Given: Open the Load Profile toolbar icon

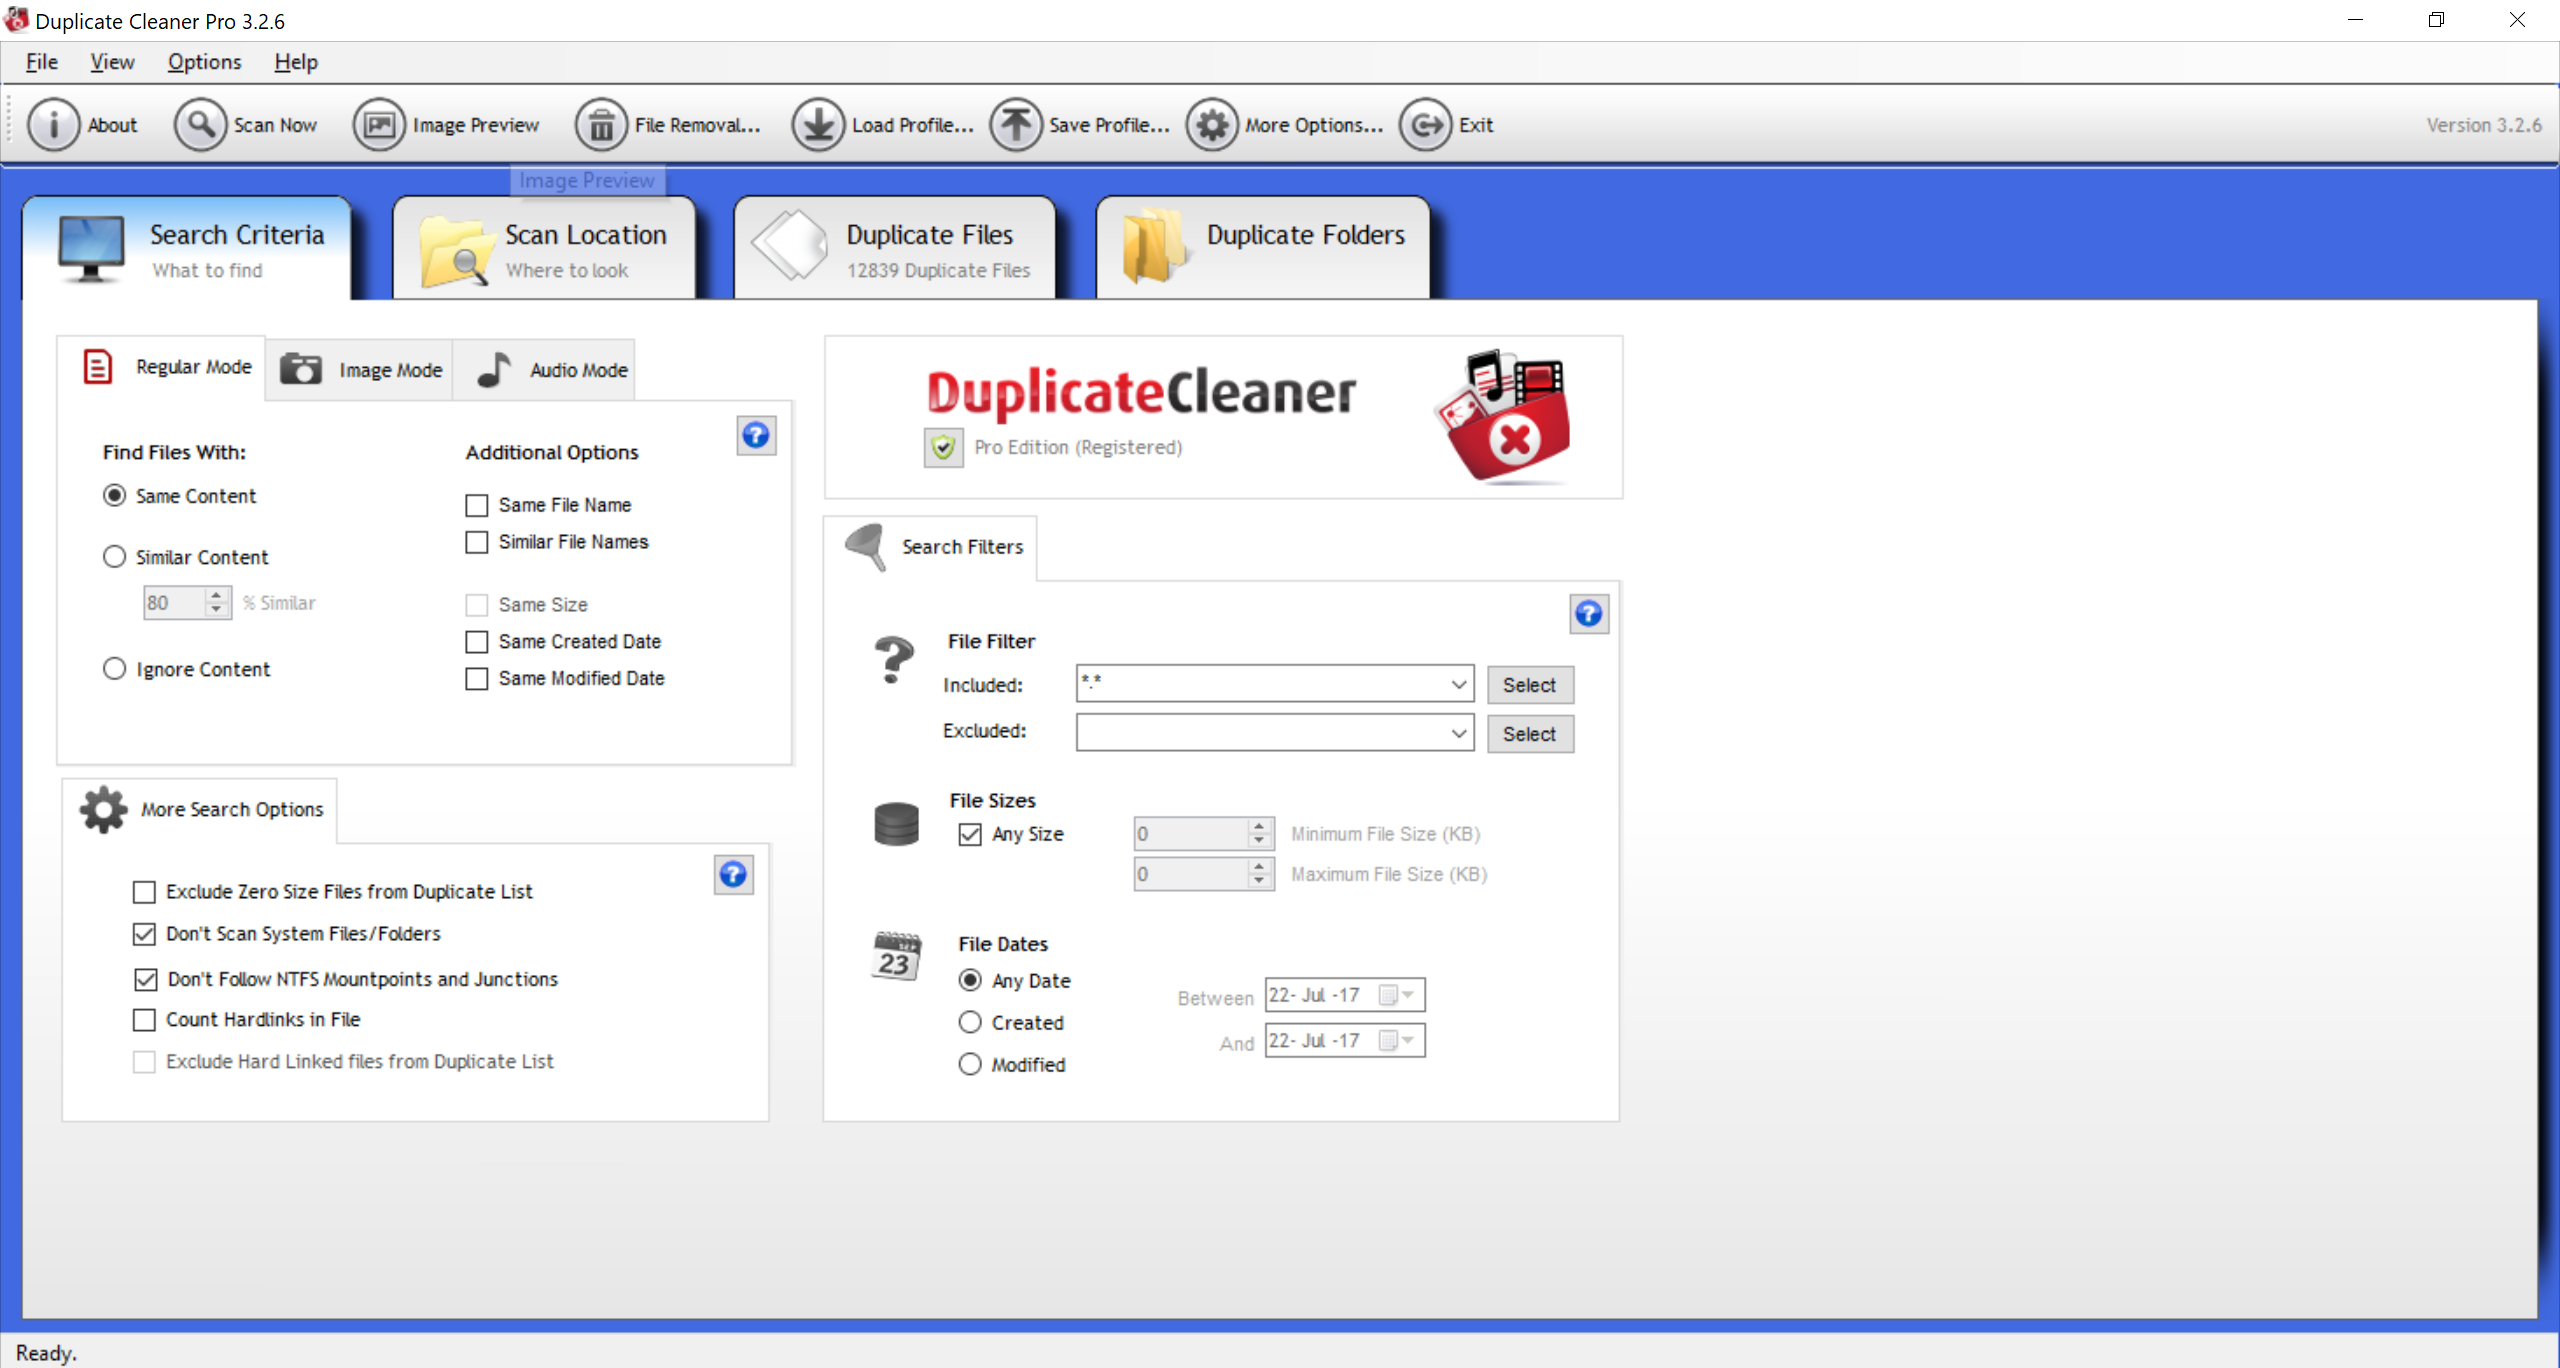Looking at the screenshot, I should click(818, 125).
